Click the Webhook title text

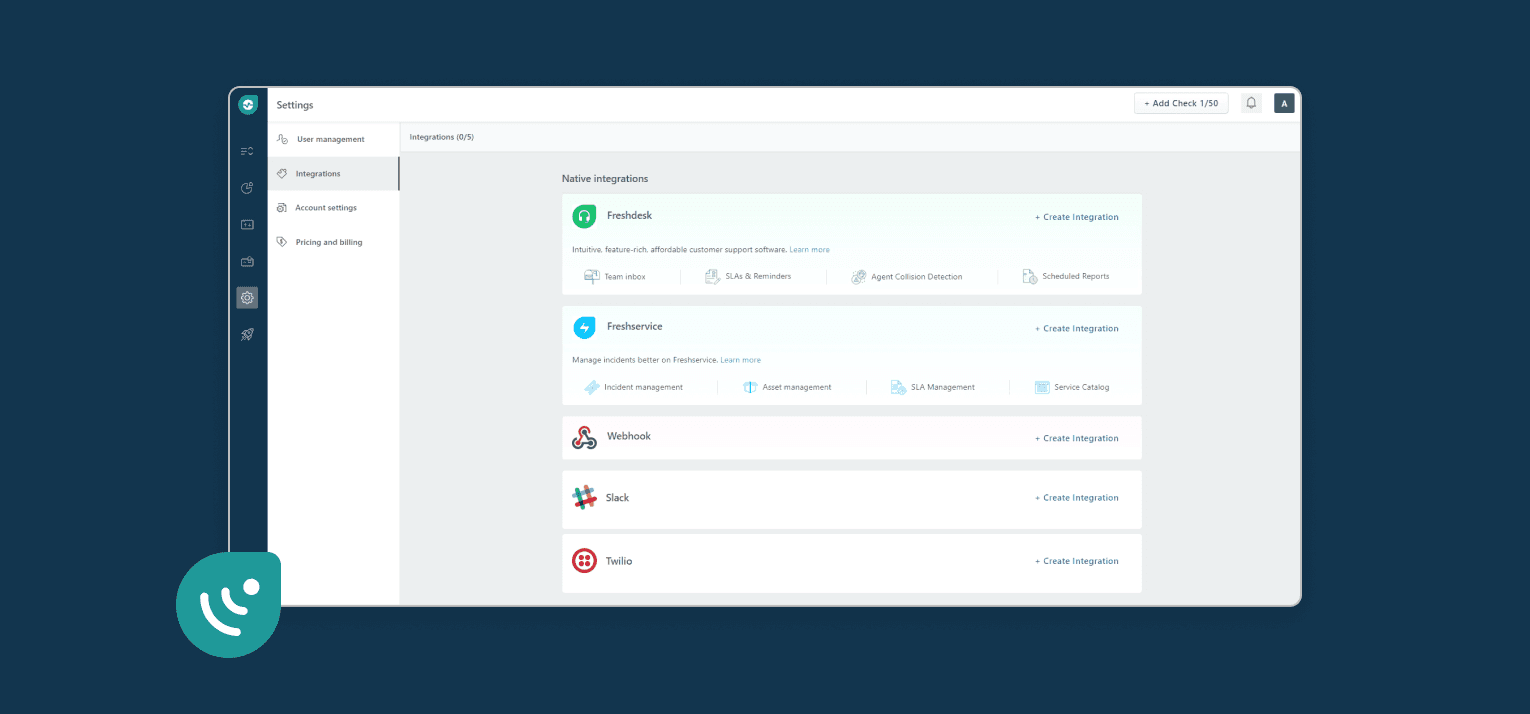(628, 436)
